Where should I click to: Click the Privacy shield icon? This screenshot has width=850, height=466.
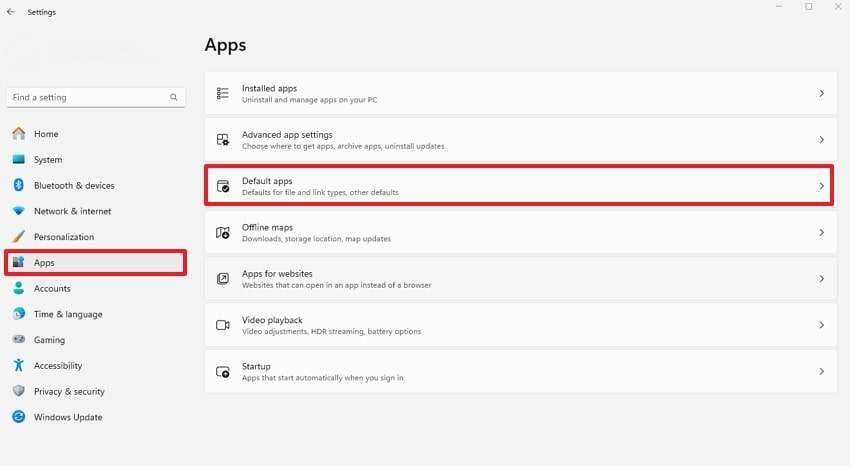19,391
